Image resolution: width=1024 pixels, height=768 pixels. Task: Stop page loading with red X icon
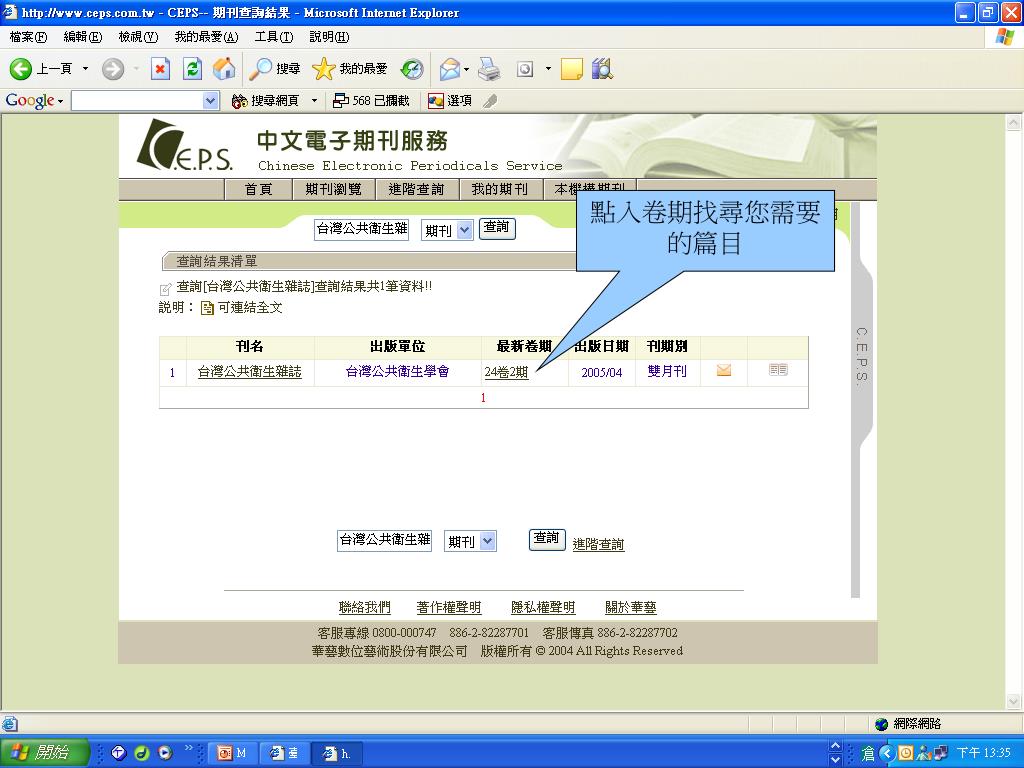click(160, 69)
